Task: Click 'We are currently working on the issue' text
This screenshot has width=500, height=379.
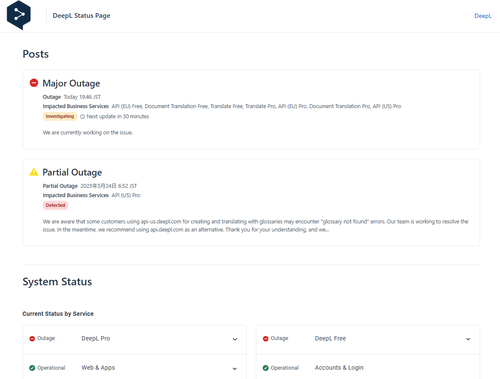Action: pos(88,133)
